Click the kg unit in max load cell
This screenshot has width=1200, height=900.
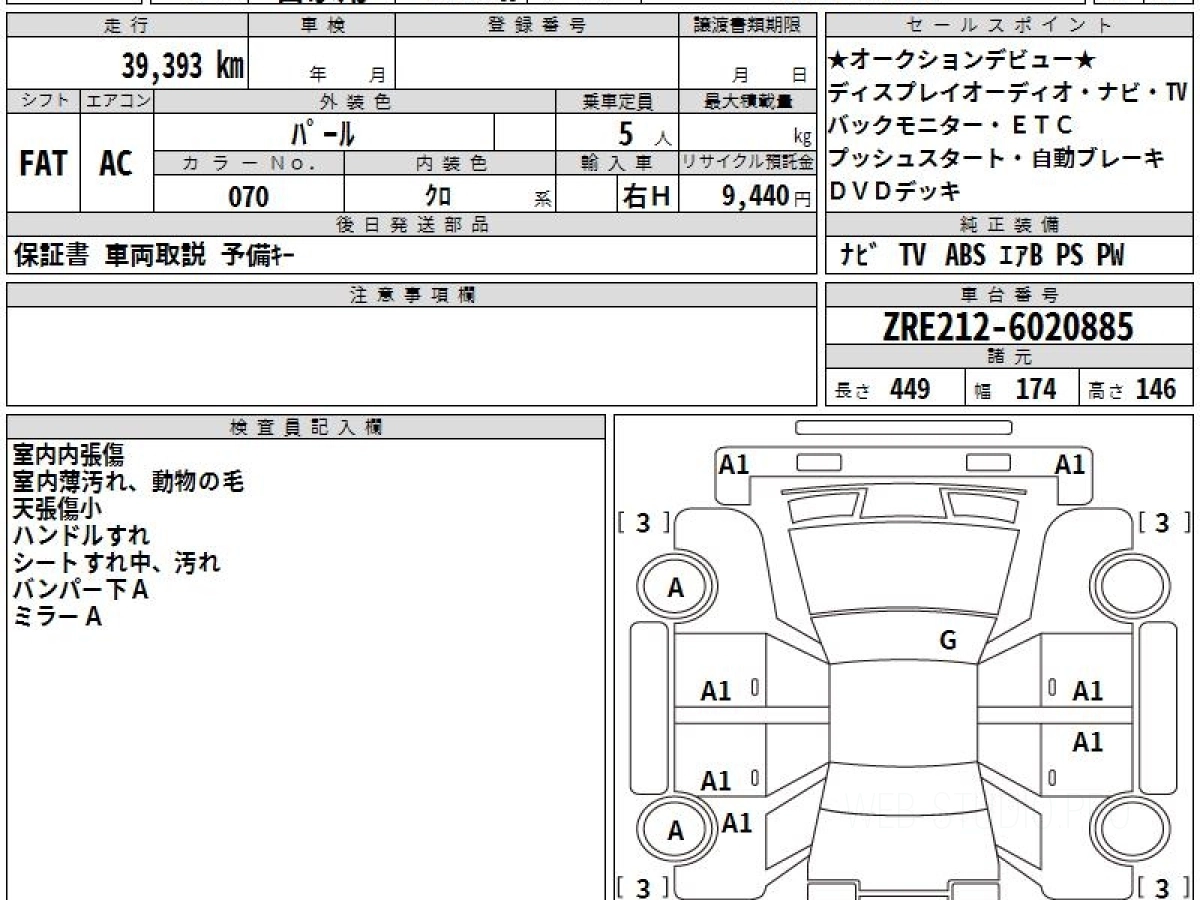[802, 138]
